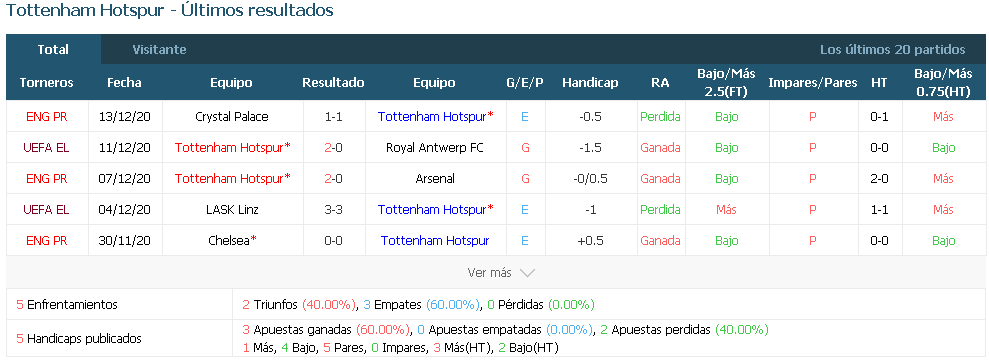Click the 2-0 result against Arsenal

(x=333, y=178)
